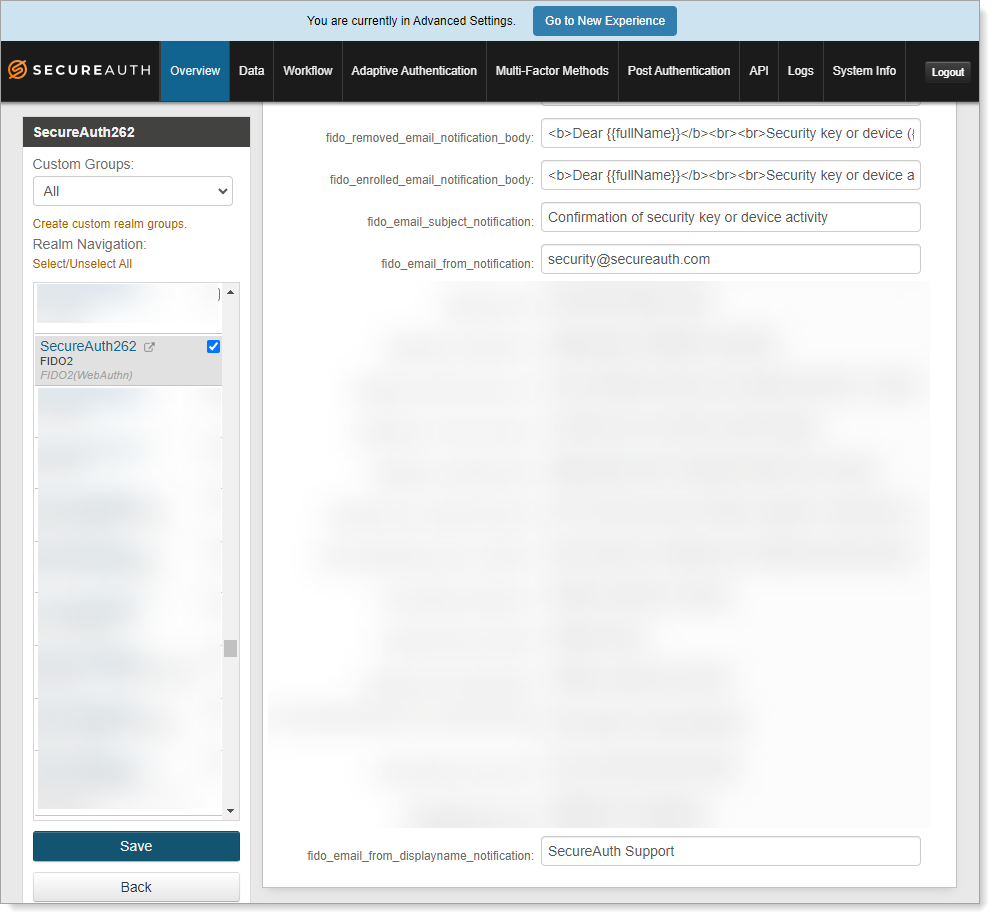995x919 pixels.
Task: Open the Multi-Factor Methods tab
Action: pyautogui.click(x=552, y=70)
